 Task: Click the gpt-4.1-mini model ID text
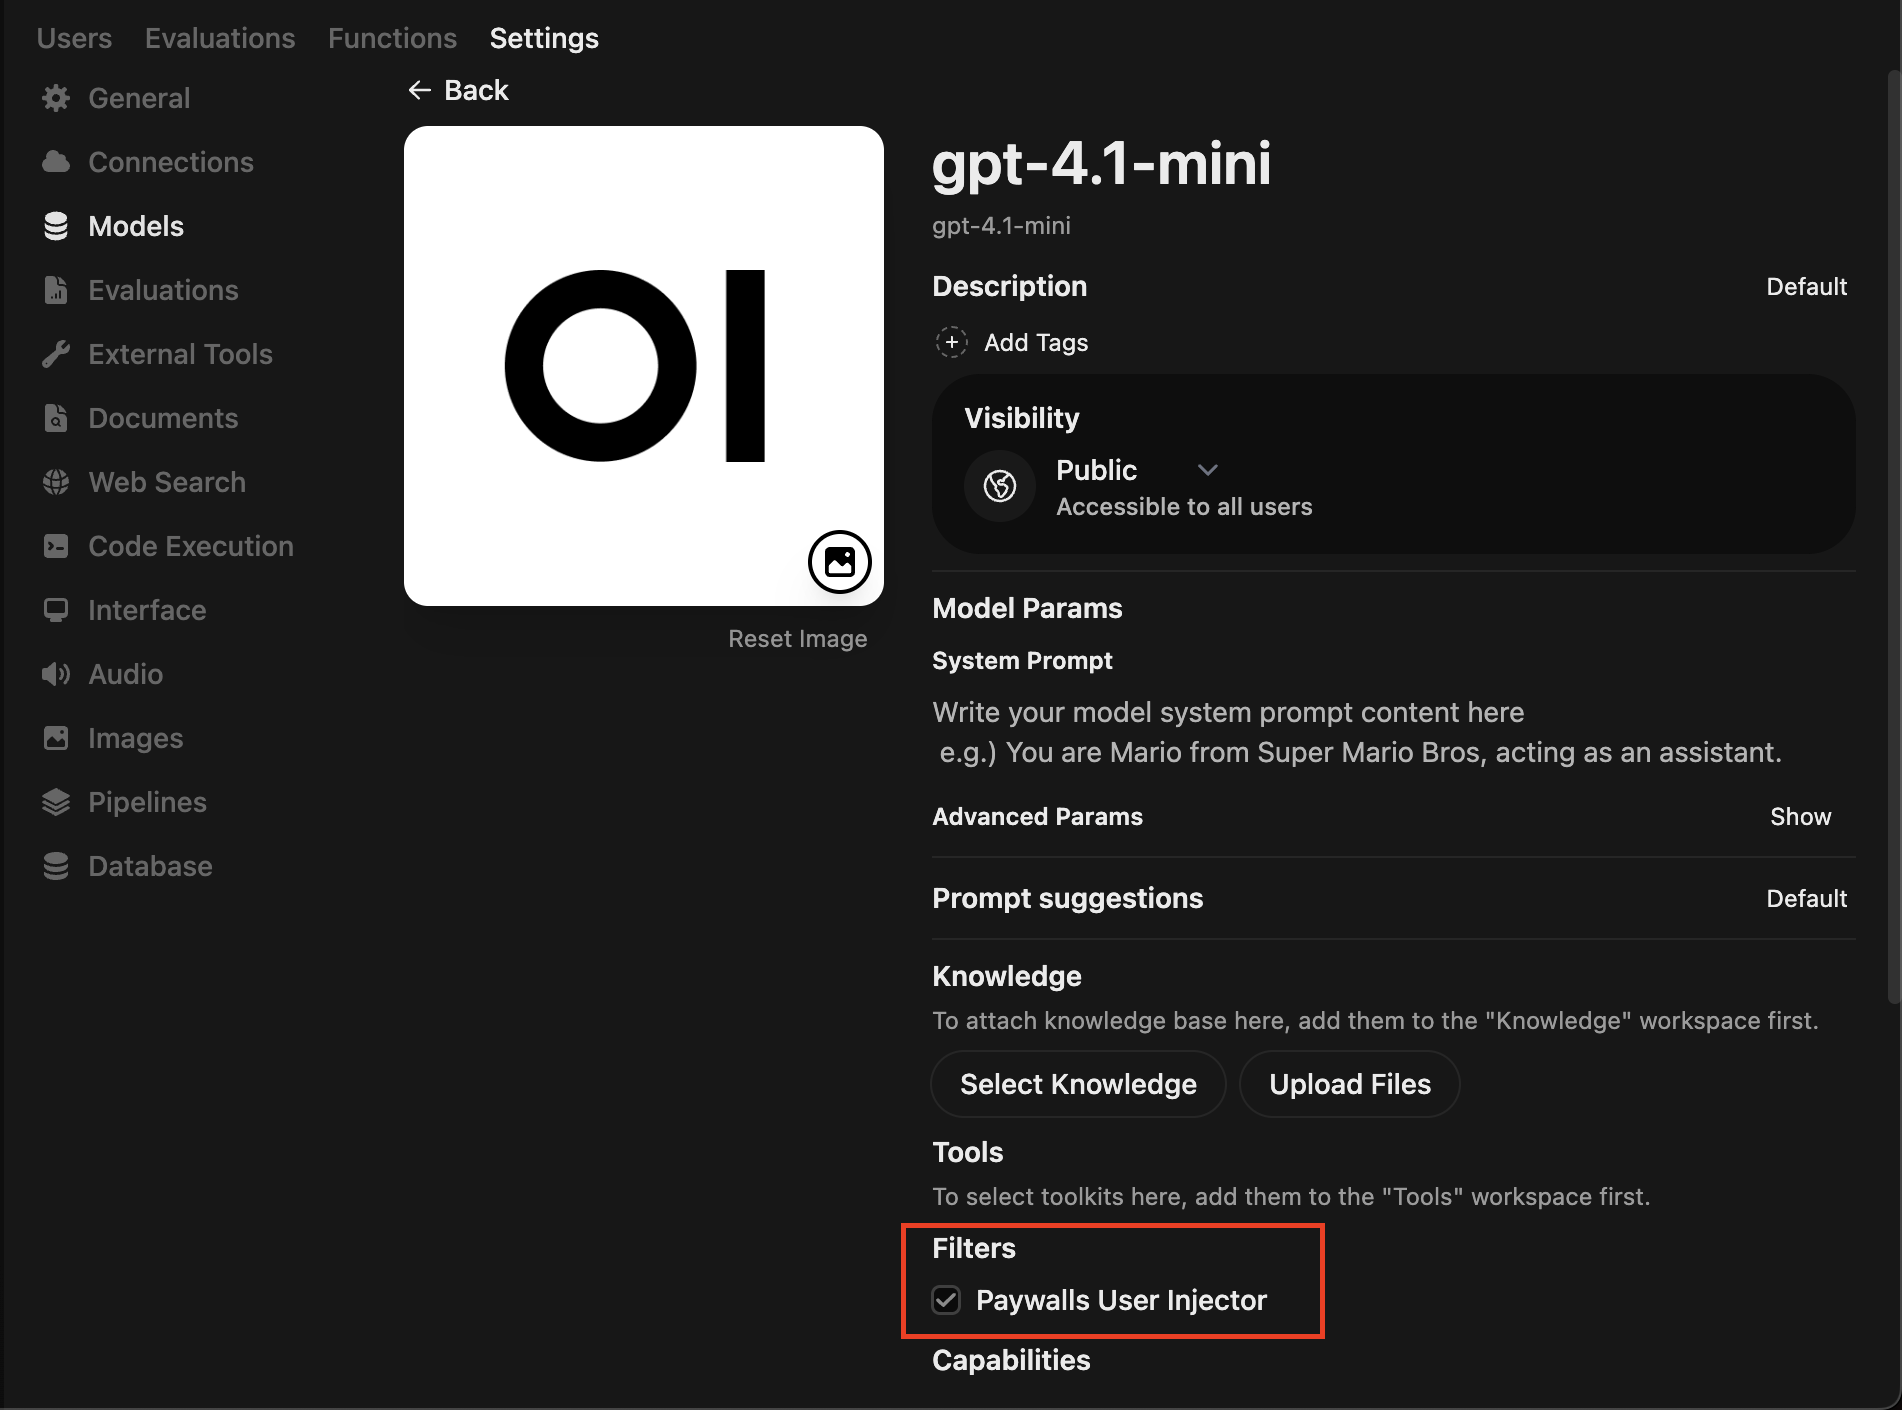[1001, 225]
